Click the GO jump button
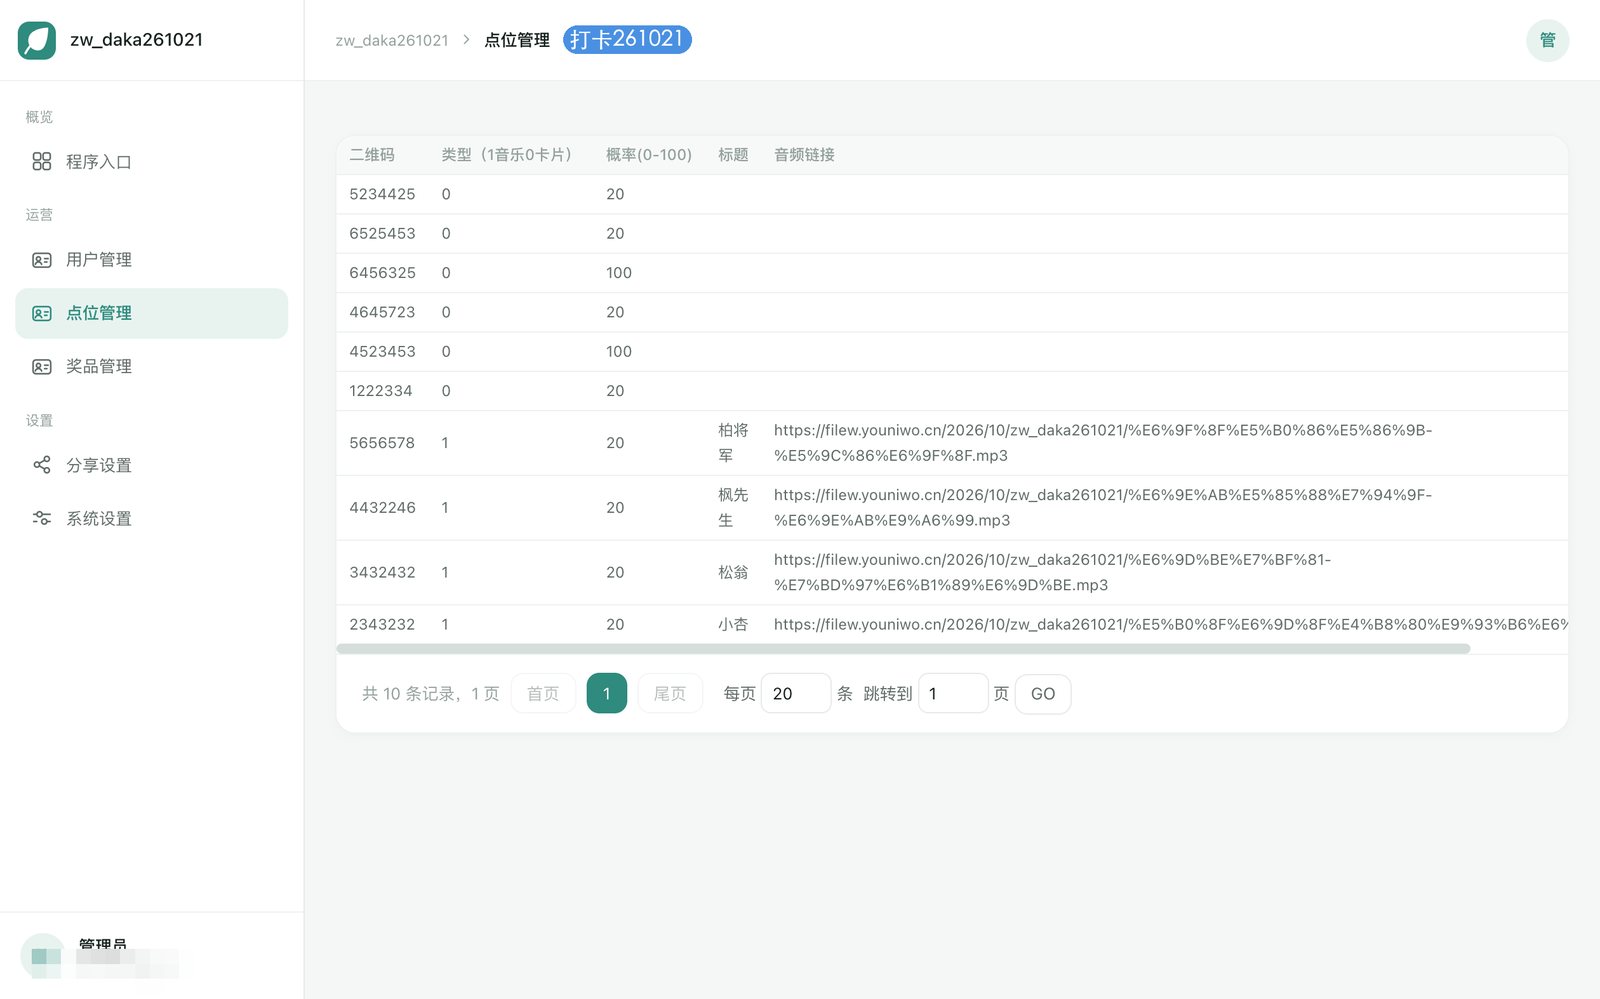The height and width of the screenshot is (999, 1600). [x=1043, y=694]
